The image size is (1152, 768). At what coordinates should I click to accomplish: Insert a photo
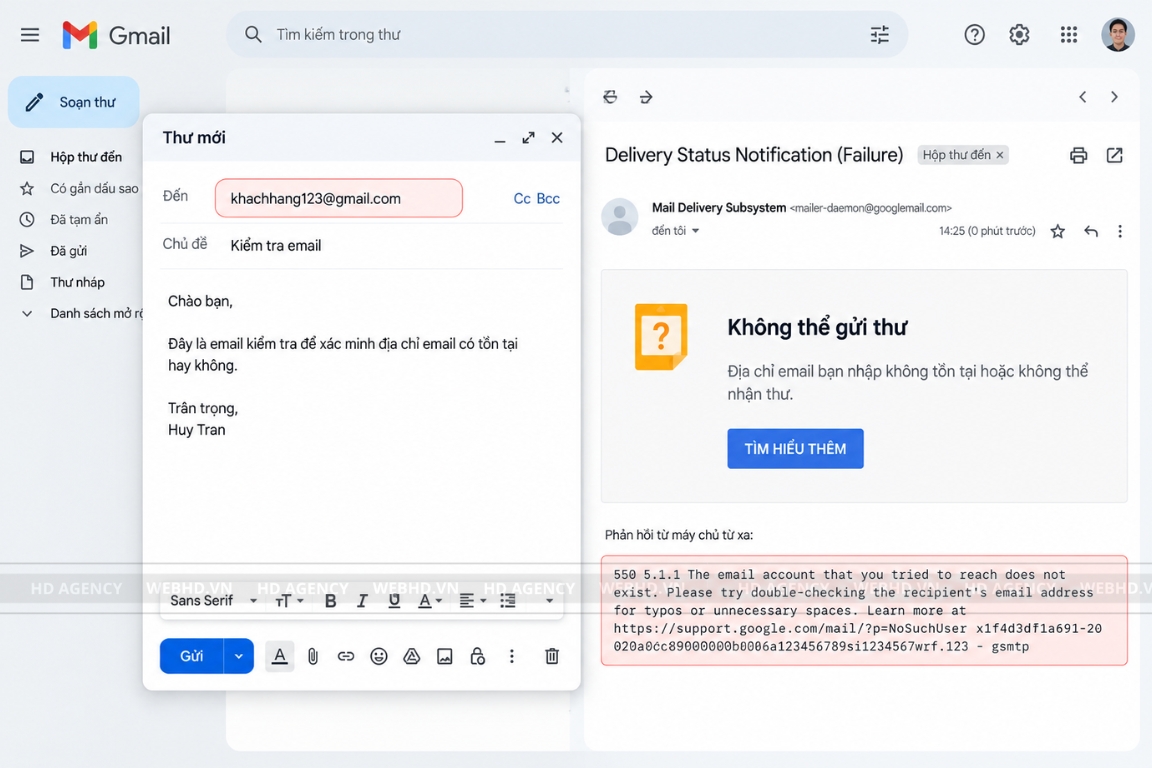(x=444, y=656)
